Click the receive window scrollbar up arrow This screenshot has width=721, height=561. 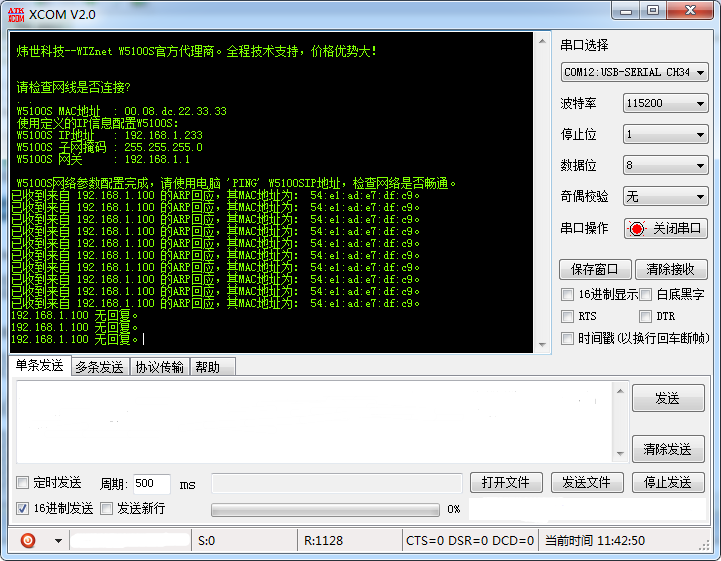(x=542, y=41)
